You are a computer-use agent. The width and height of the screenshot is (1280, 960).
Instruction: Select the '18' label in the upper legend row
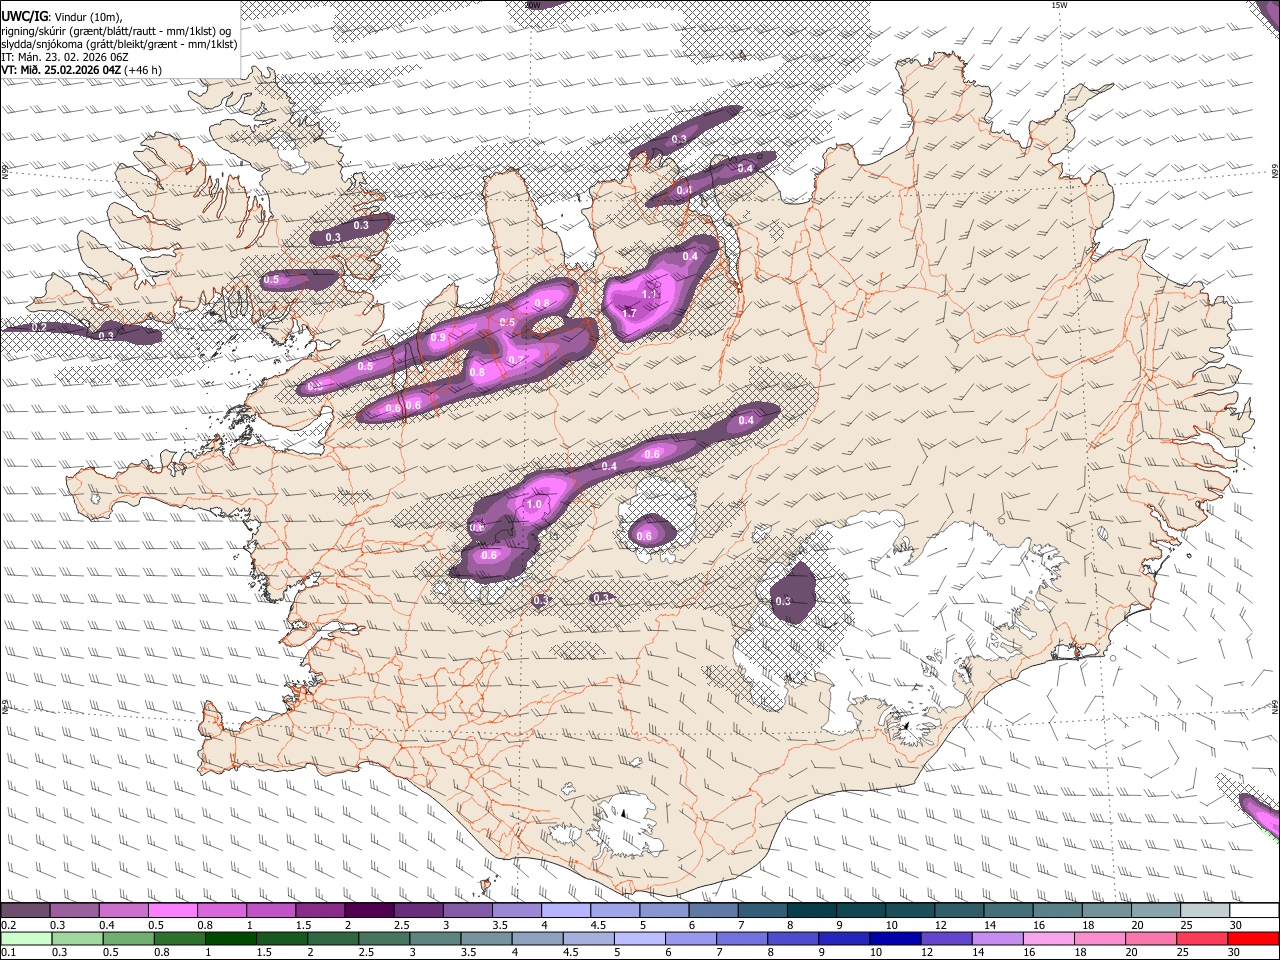[x=1088, y=925]
